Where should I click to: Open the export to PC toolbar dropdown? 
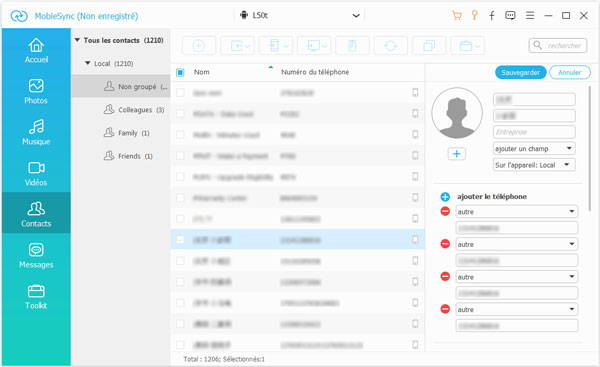(x=314, y=46)
